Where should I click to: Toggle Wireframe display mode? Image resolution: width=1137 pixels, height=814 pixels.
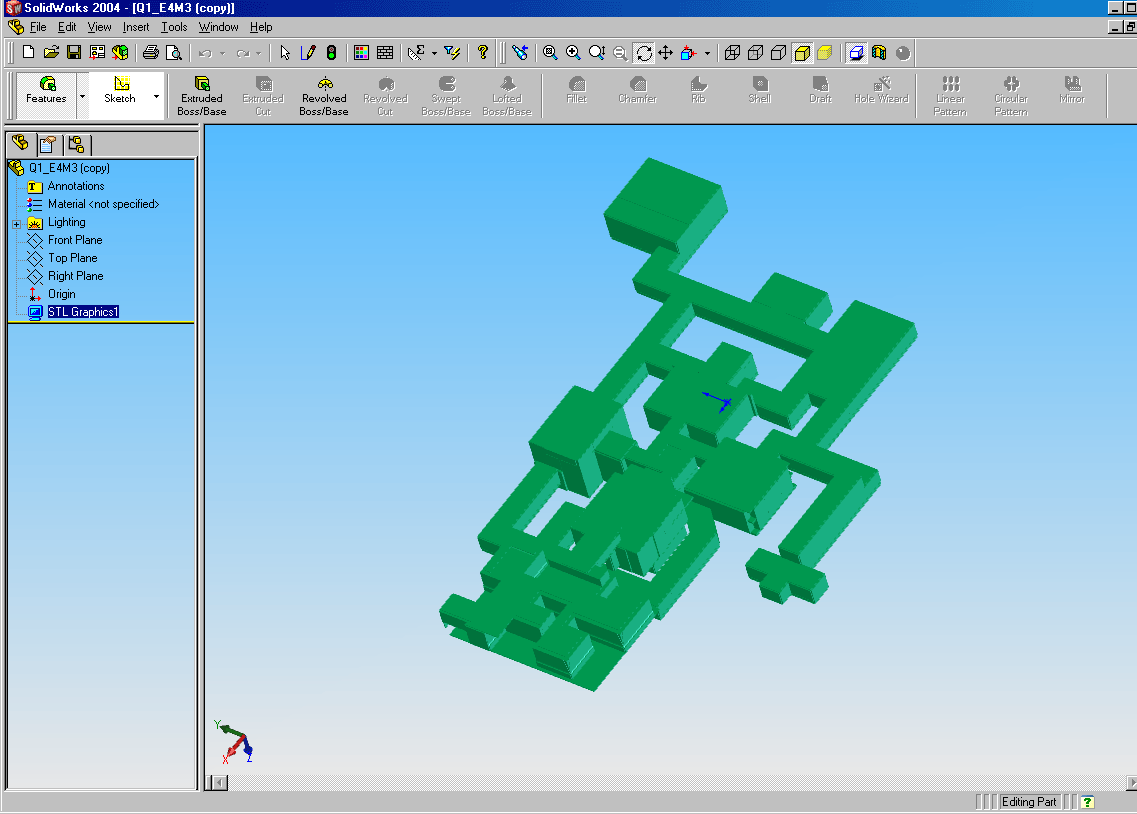pos(733,52)
